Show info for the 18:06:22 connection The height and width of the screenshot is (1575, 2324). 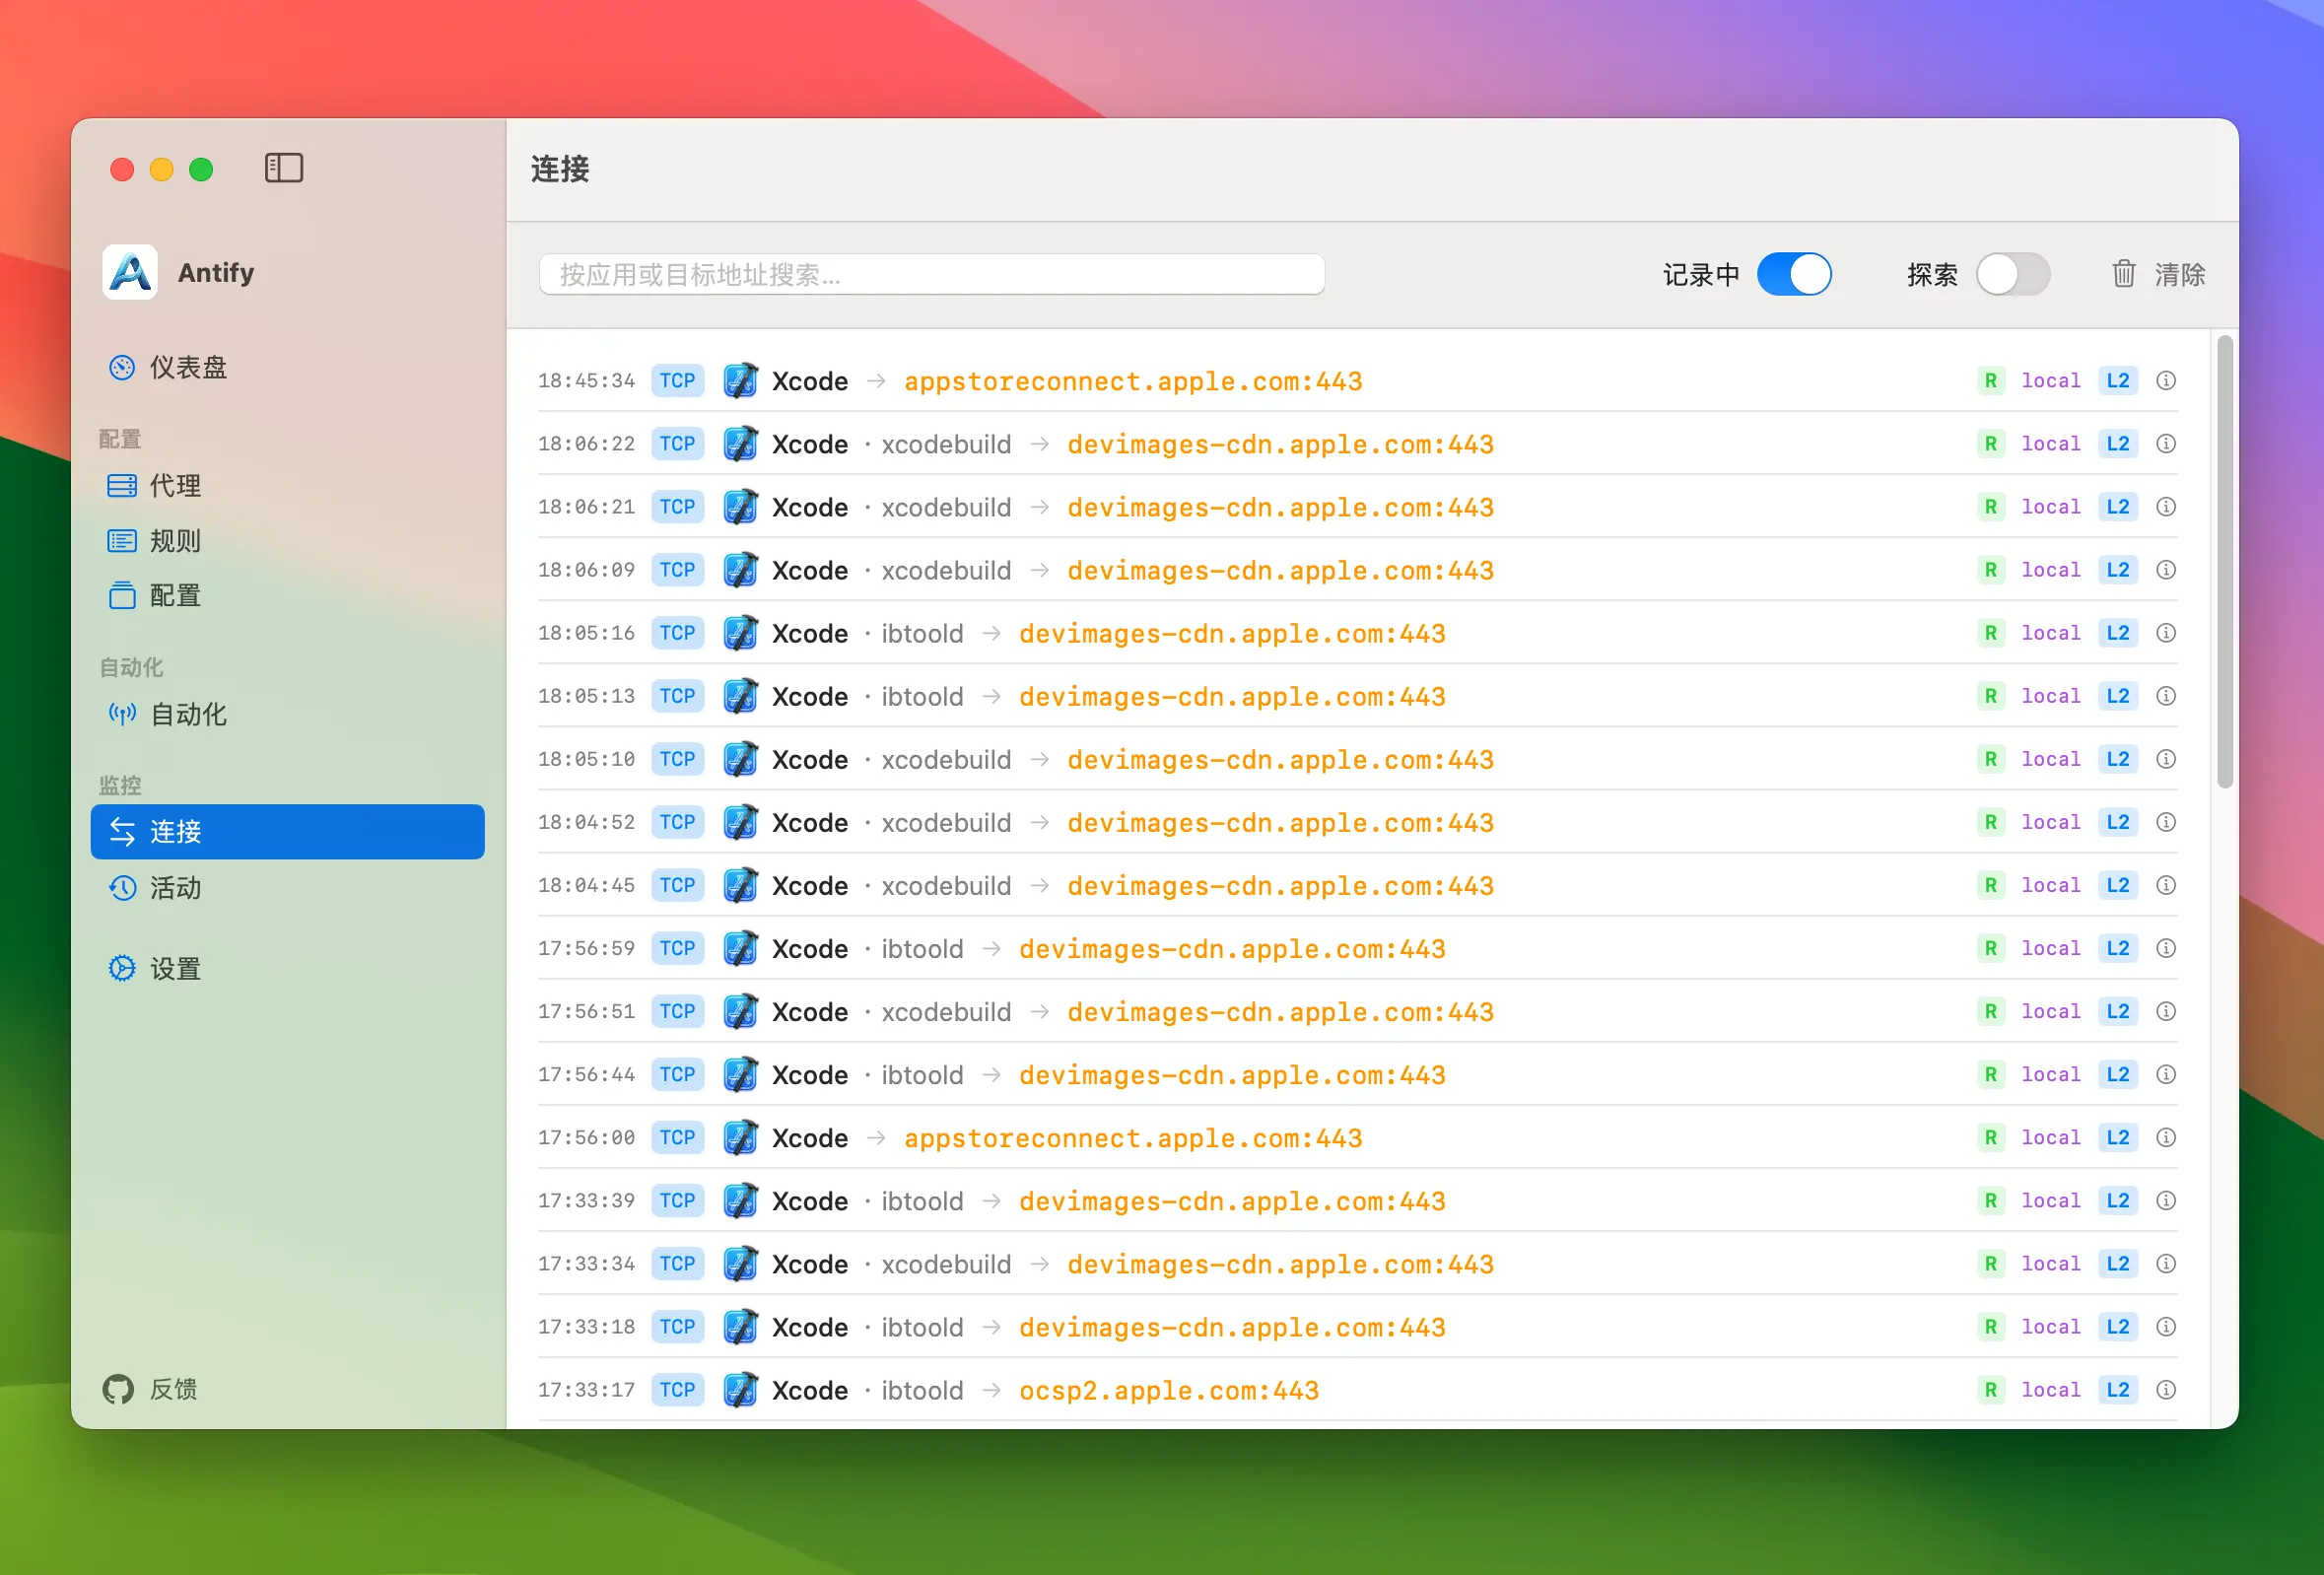[x=2166, y=444]
